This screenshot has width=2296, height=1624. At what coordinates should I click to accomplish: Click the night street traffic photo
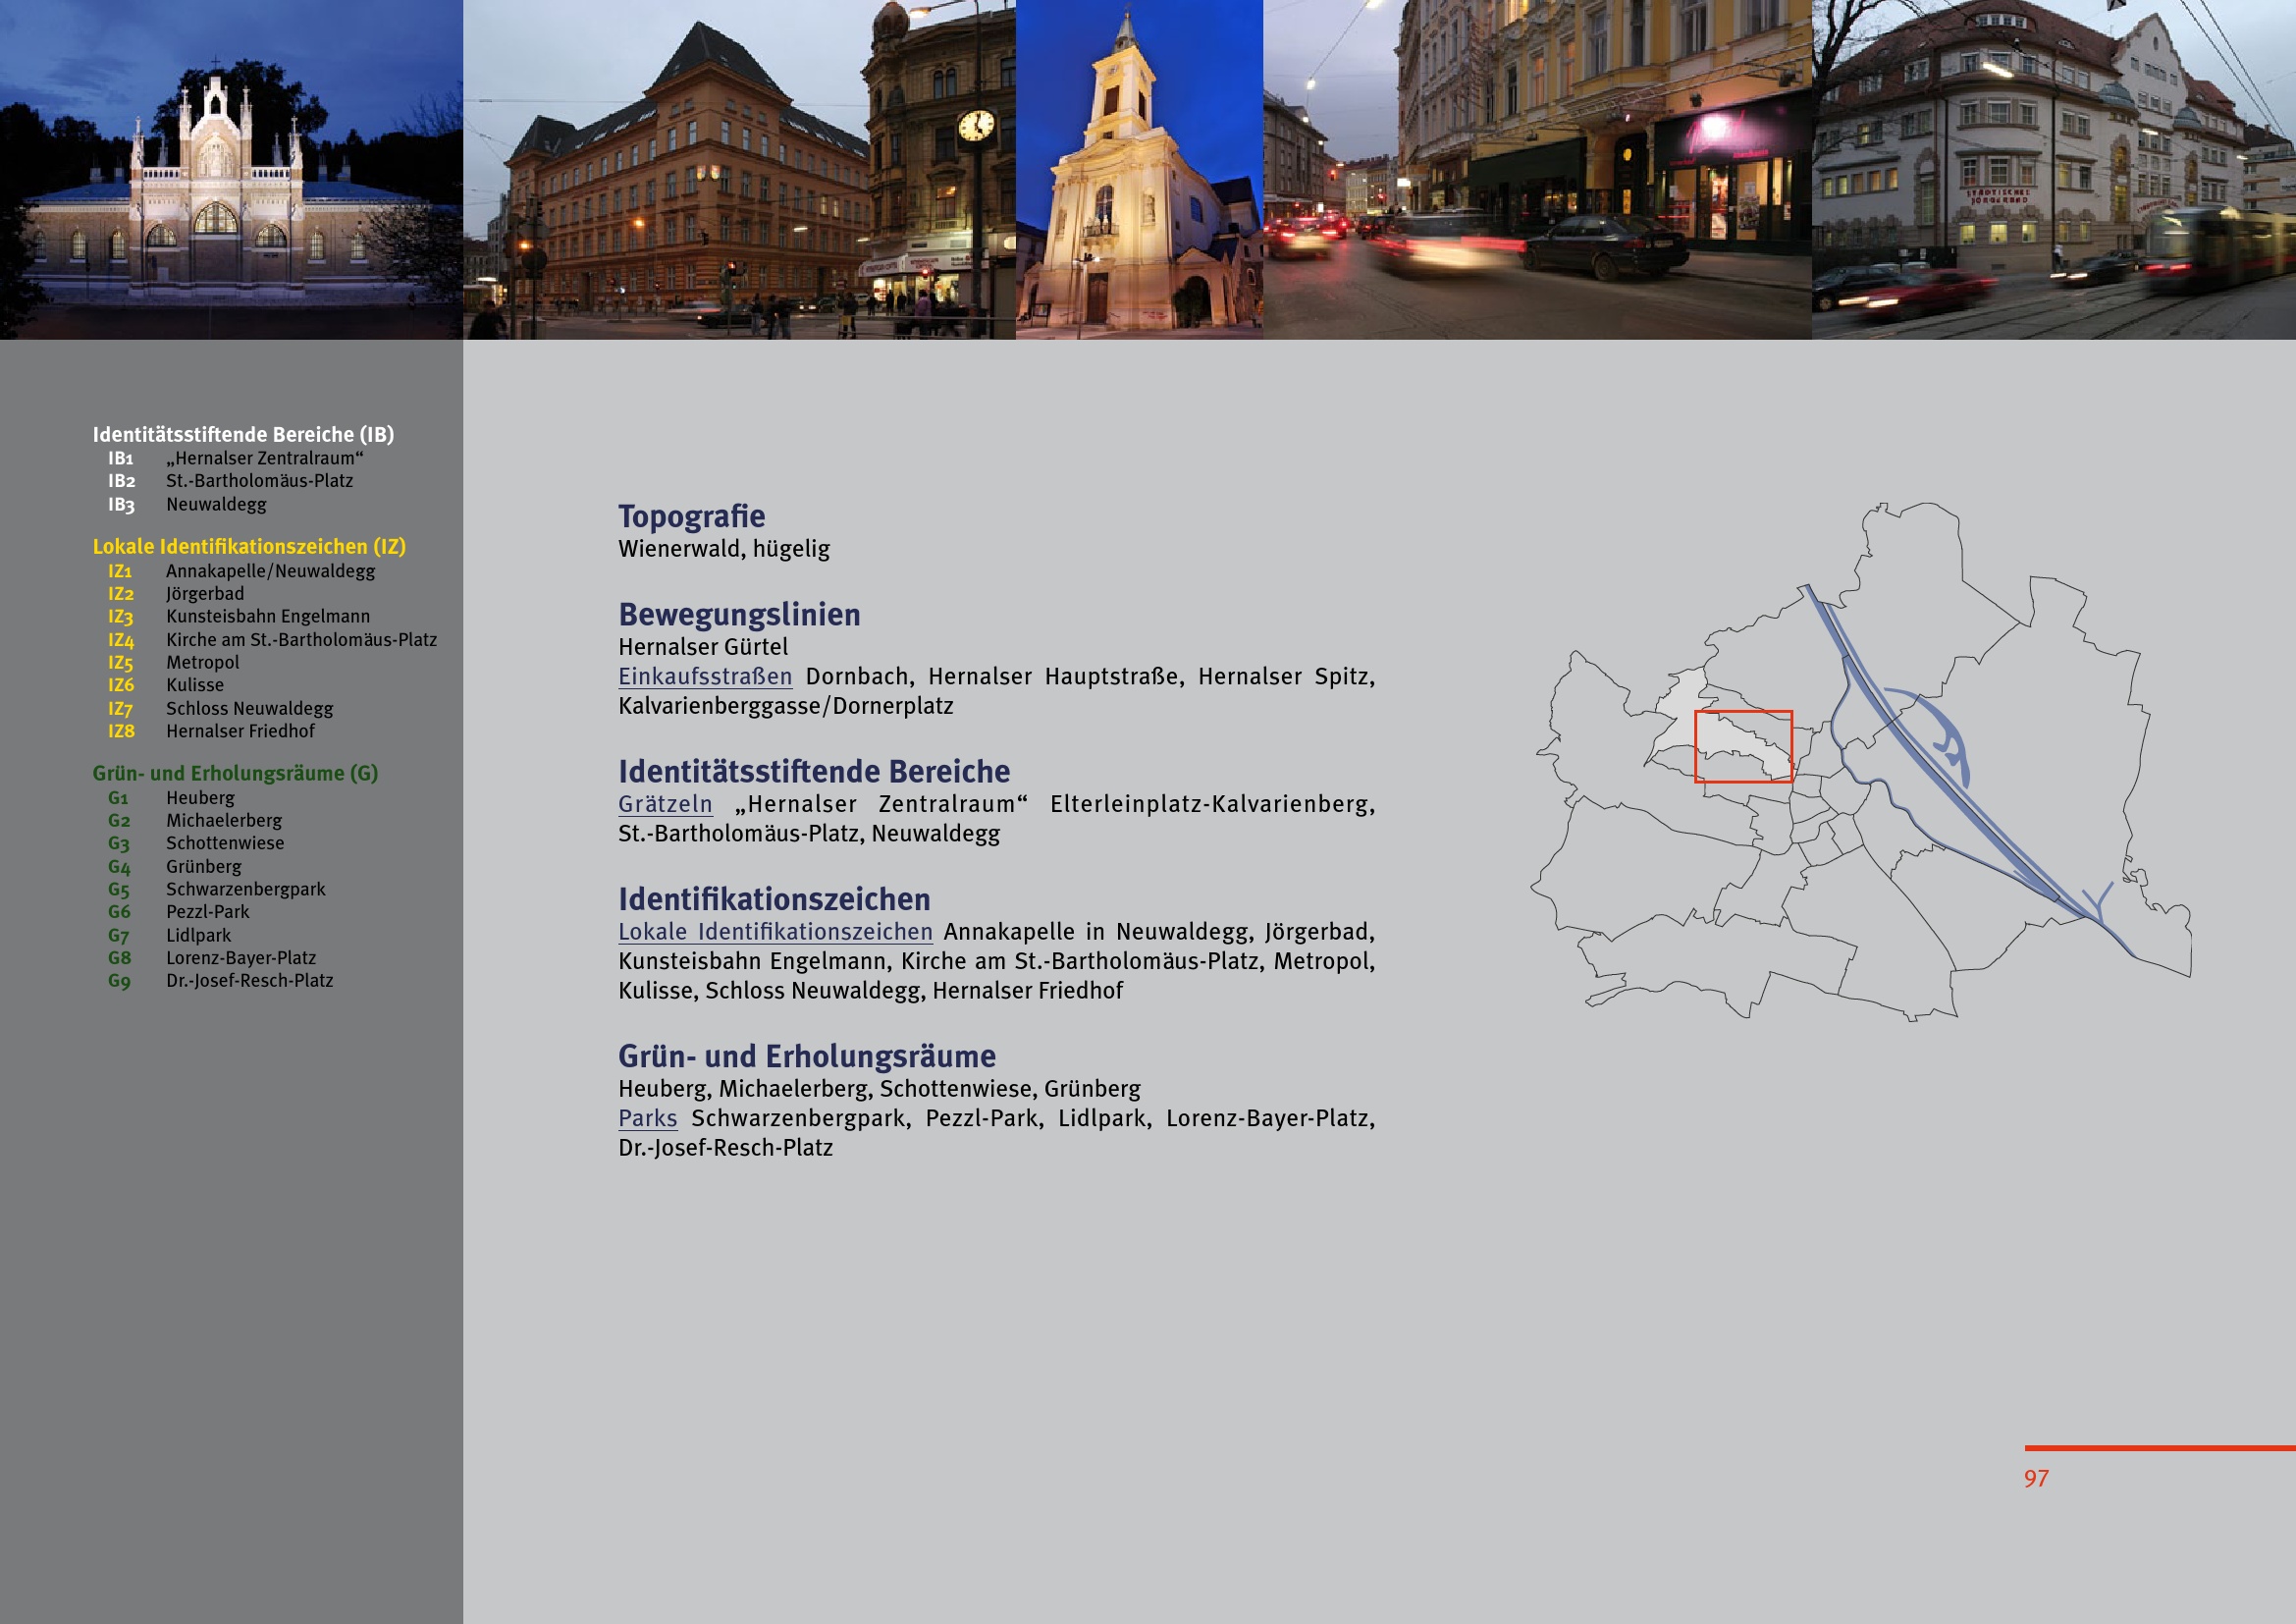[x=1537, y=170]
